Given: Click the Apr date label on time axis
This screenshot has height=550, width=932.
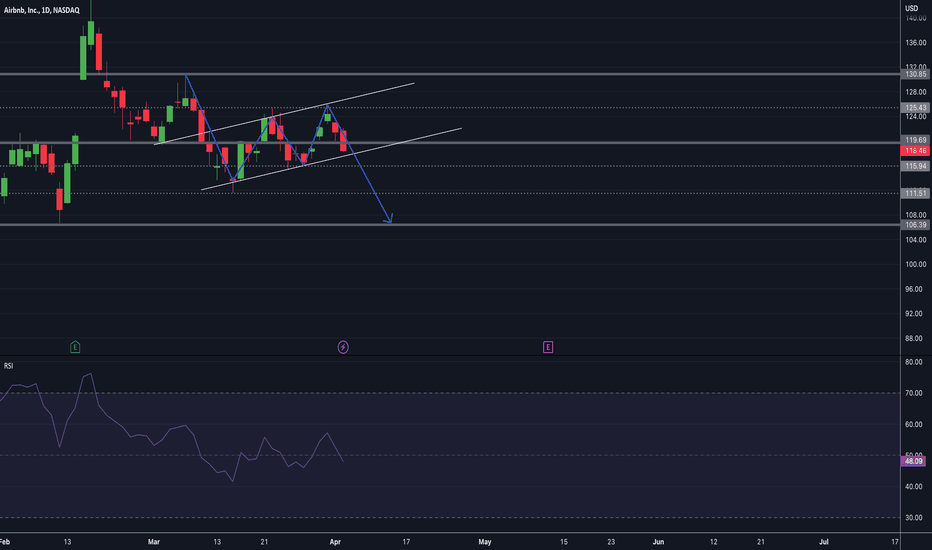Looking at the screenshot, I should point(335,542).
